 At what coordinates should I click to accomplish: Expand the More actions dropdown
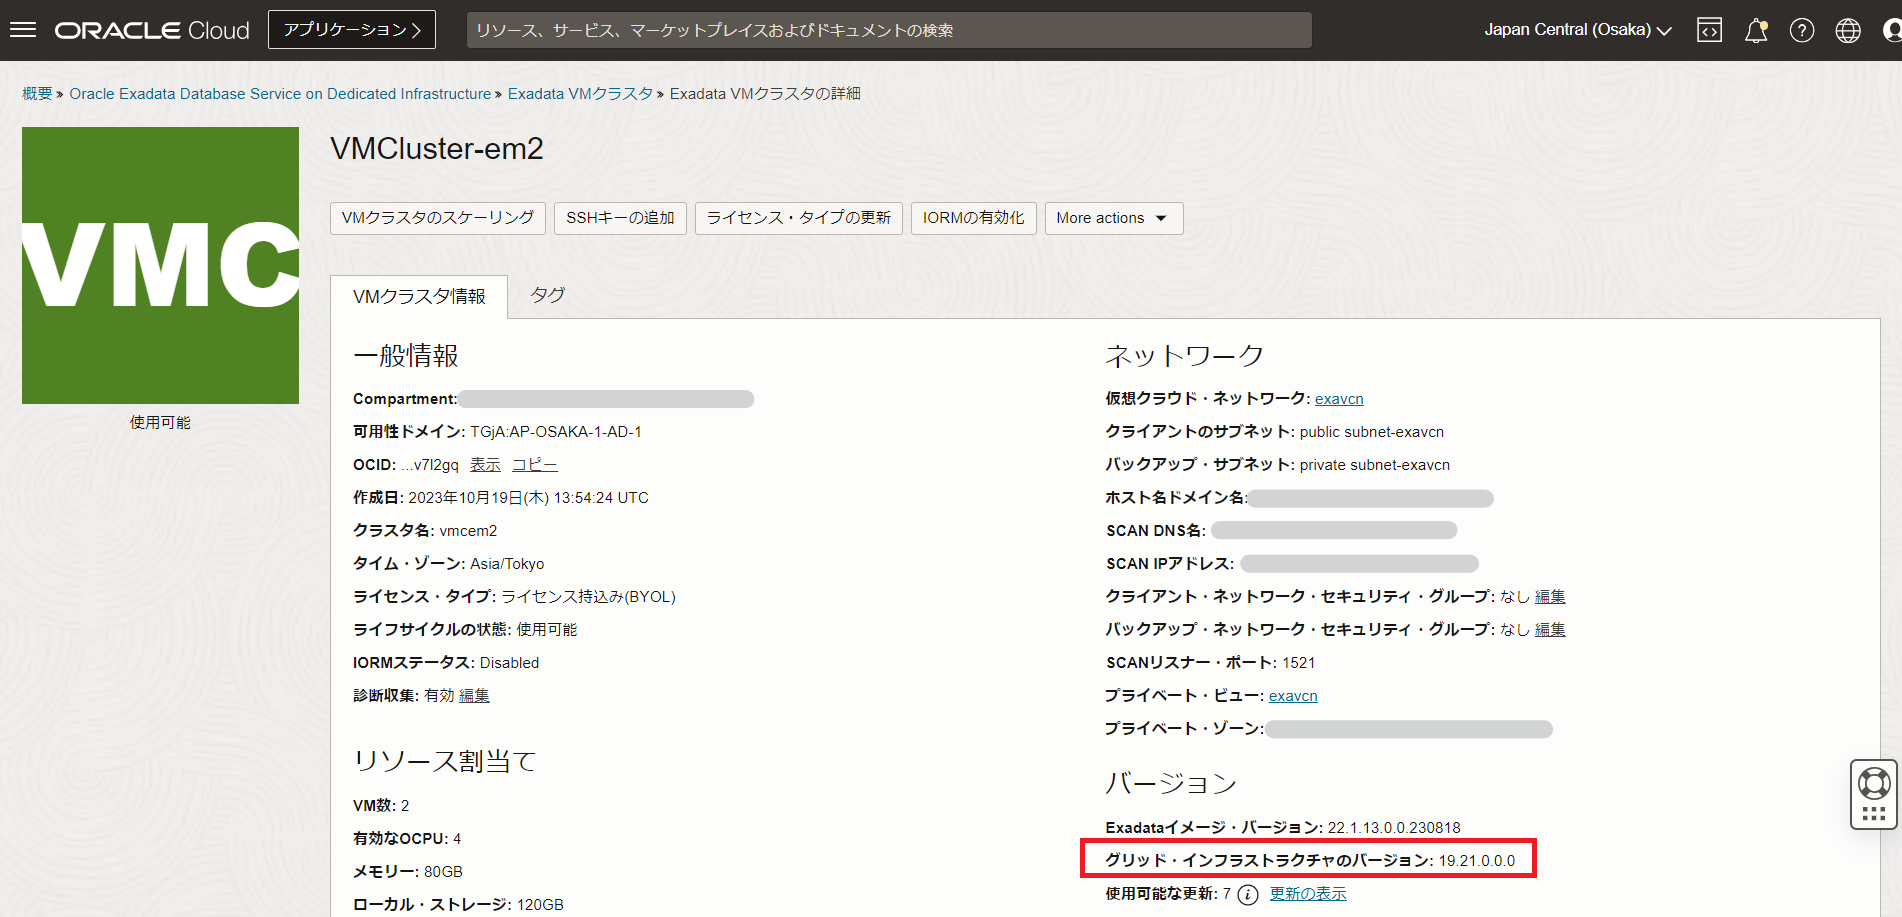point(1113,218)
